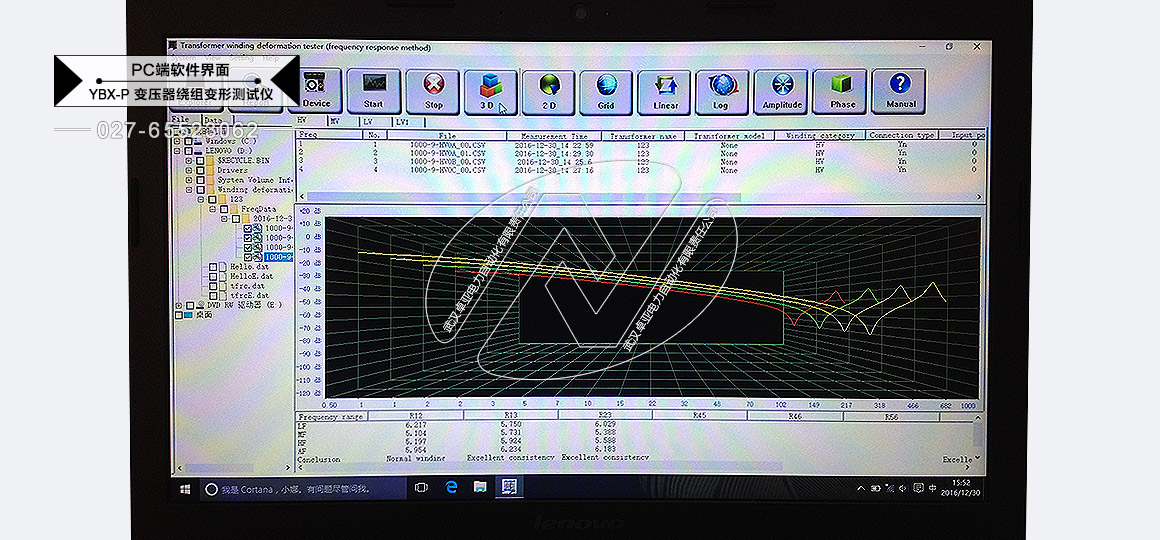1160x540 pixels.
Task: Sort by Measurement Time column header
Action: [554, 135]
